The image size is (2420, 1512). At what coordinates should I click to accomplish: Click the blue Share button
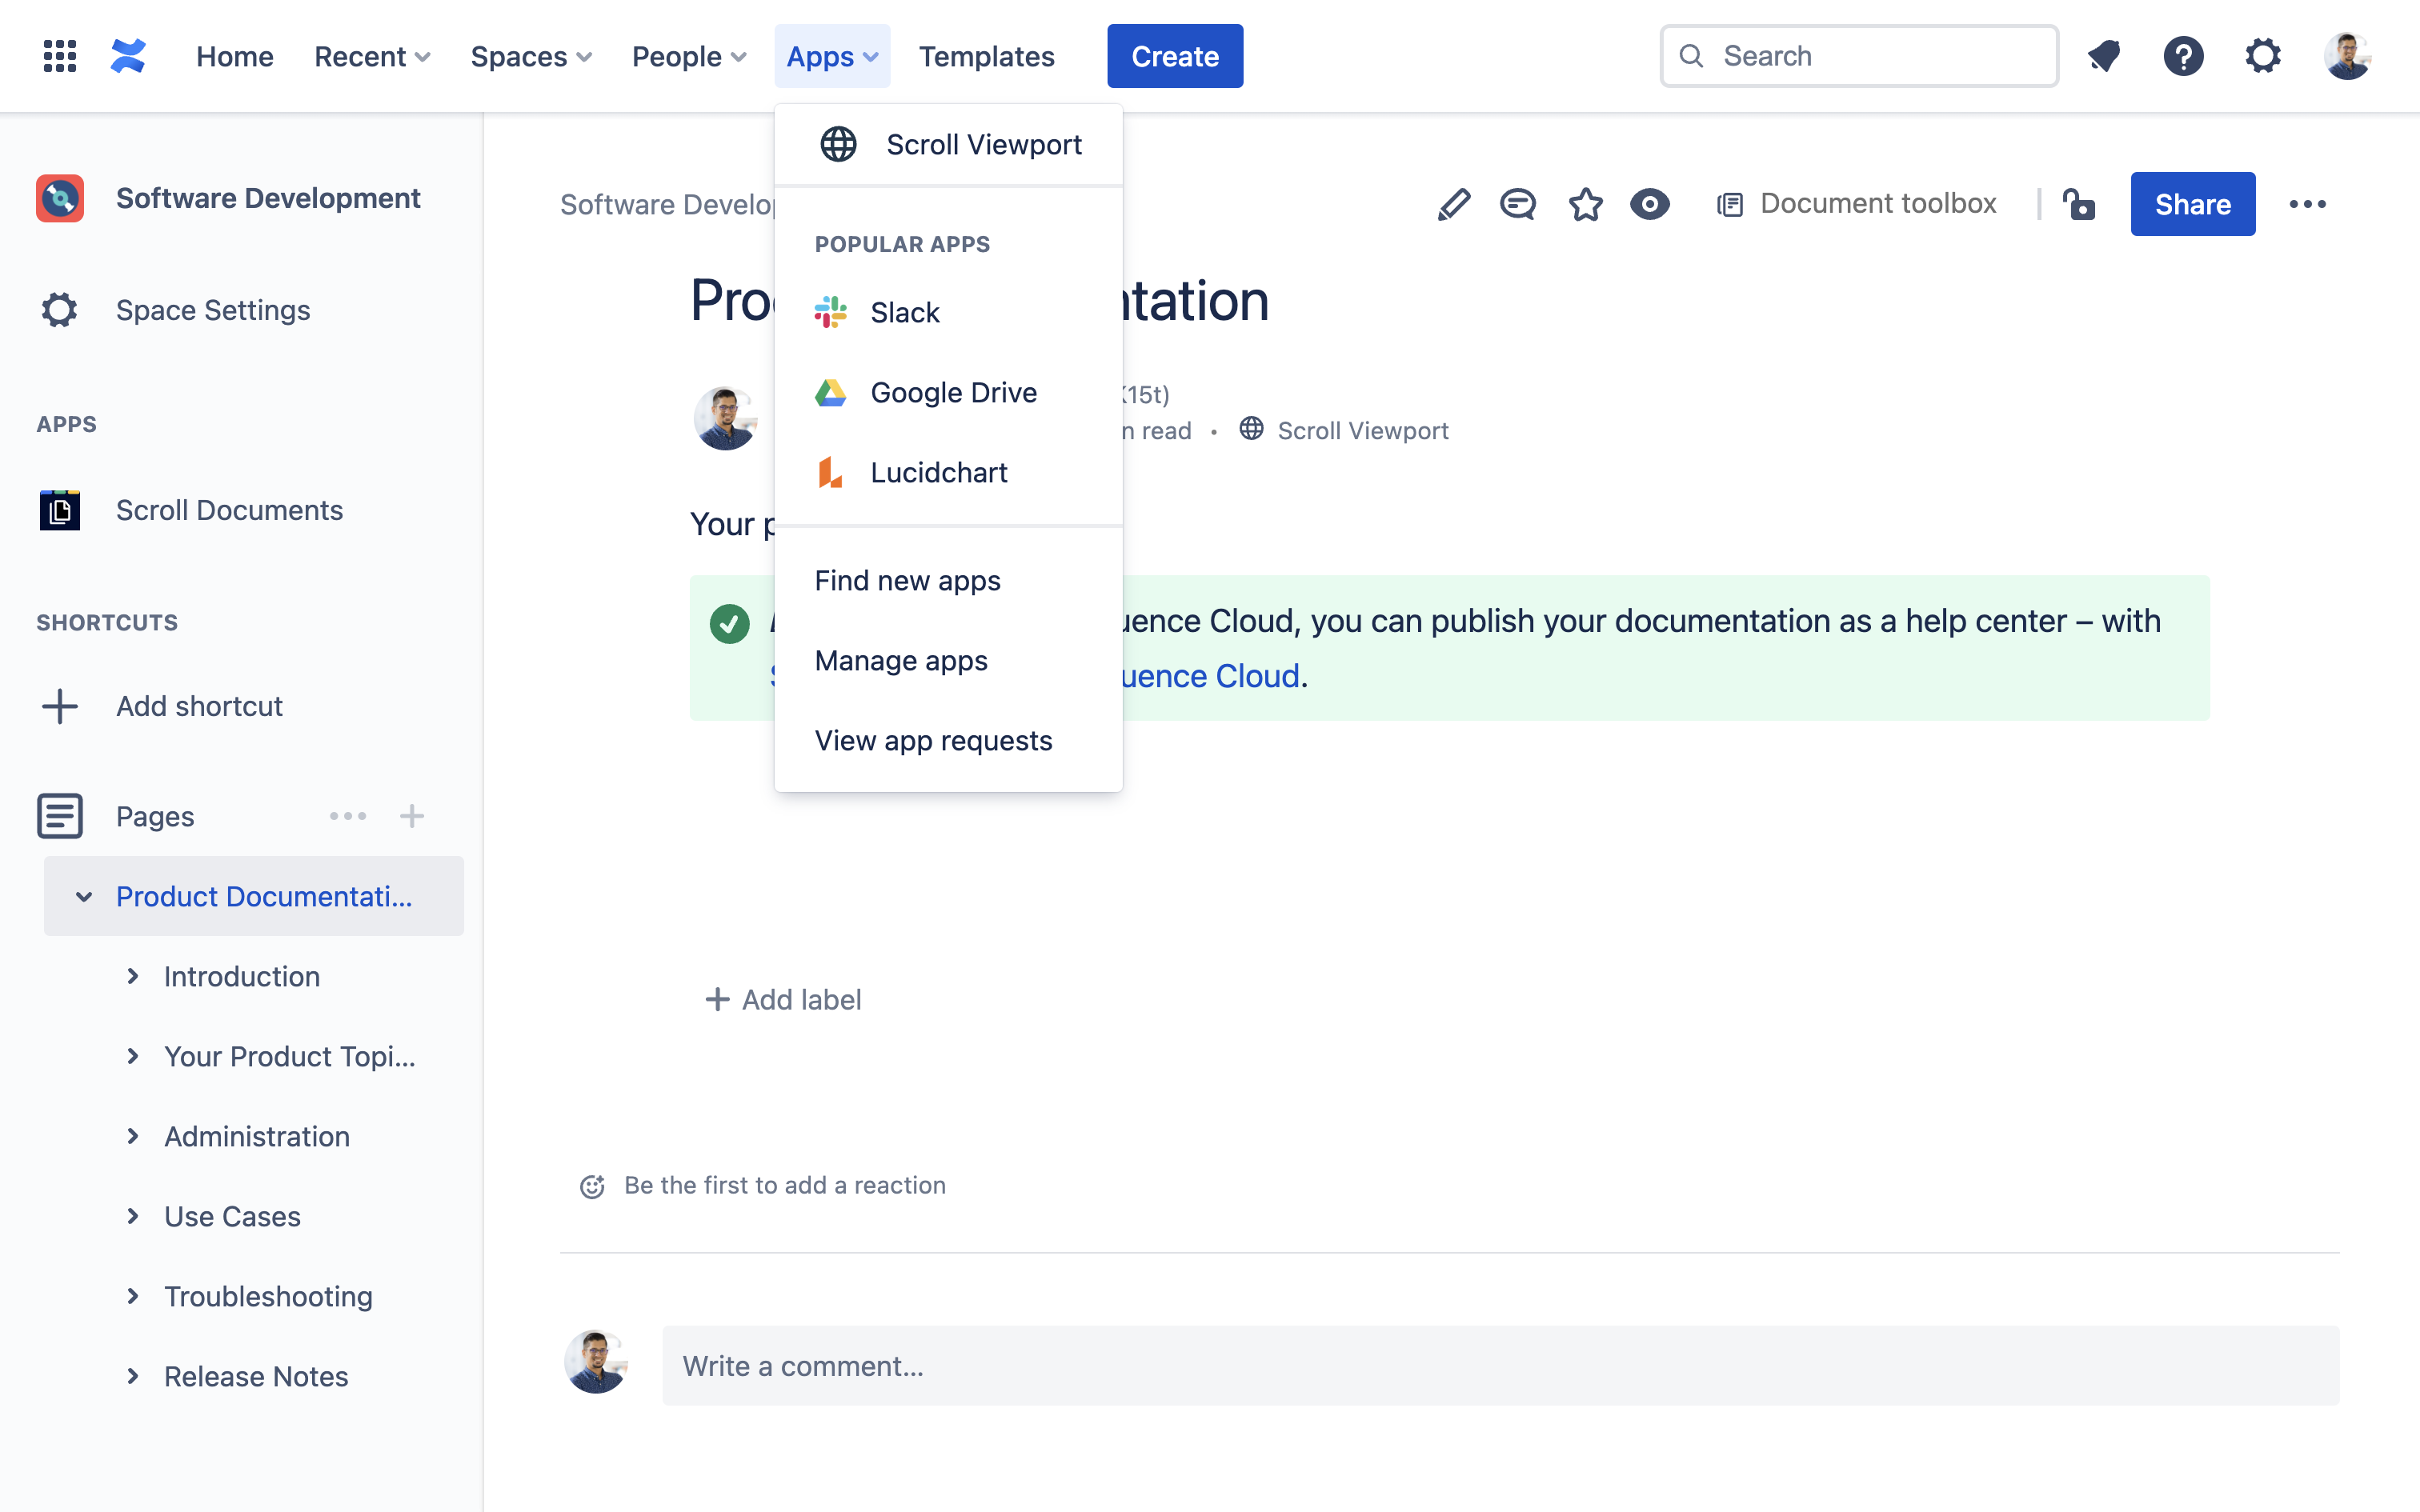coord(2192,204)
